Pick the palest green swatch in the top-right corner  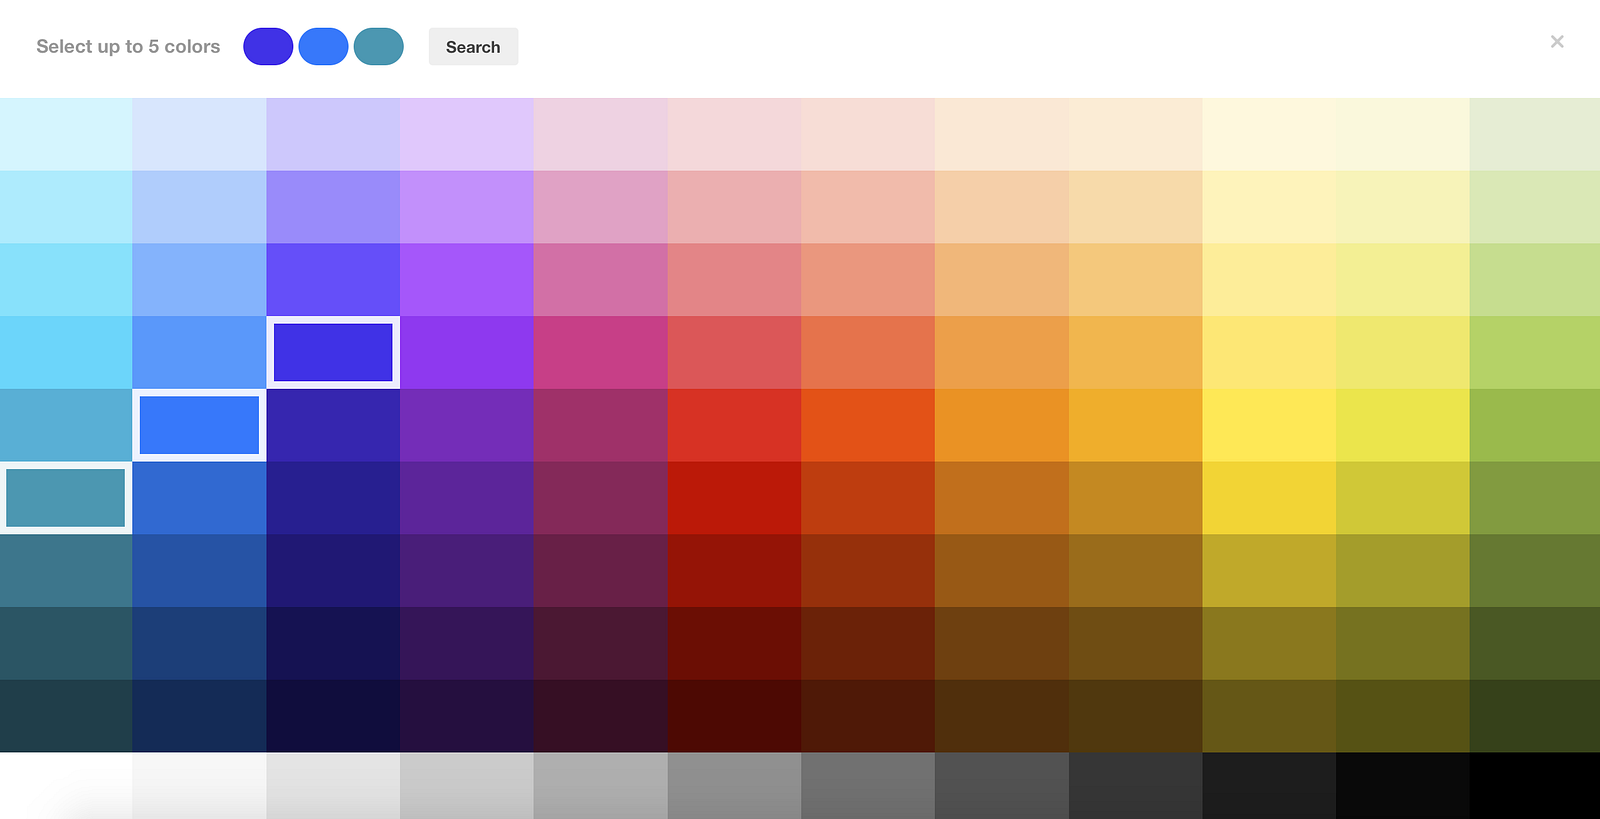tap(1535, 134)
